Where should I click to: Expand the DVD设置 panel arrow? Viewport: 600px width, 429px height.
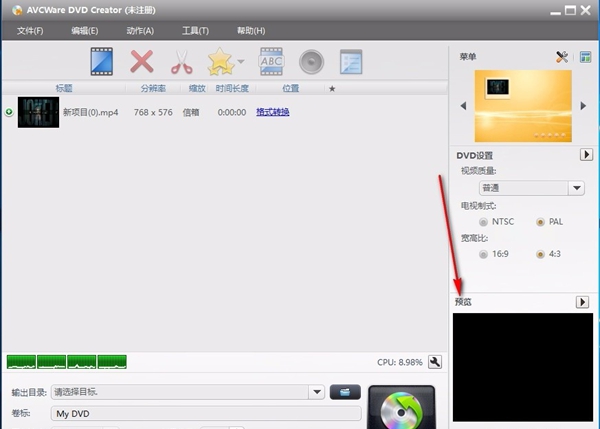coord(586,155)
